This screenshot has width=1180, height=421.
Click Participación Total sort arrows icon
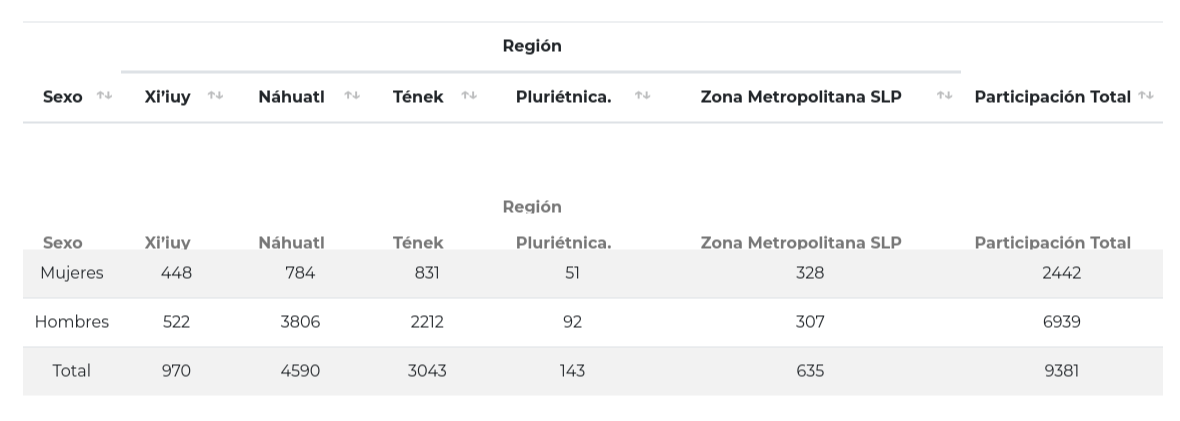pyautogui.click(x=1146, y=96)
